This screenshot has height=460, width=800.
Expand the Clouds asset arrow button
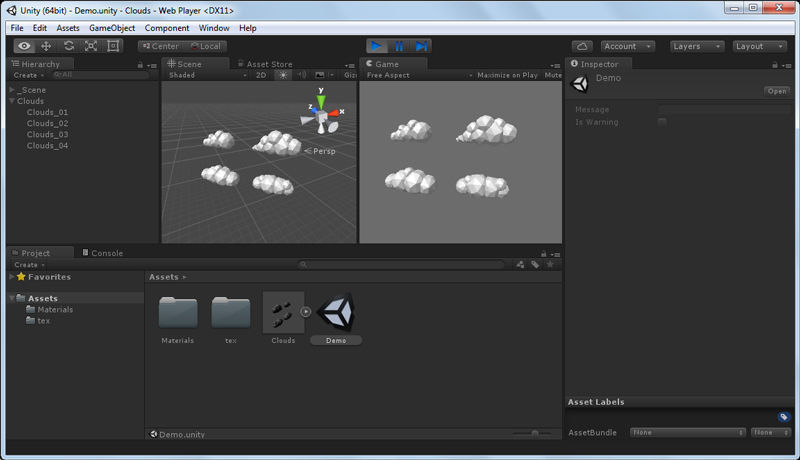tap(306, 312)
